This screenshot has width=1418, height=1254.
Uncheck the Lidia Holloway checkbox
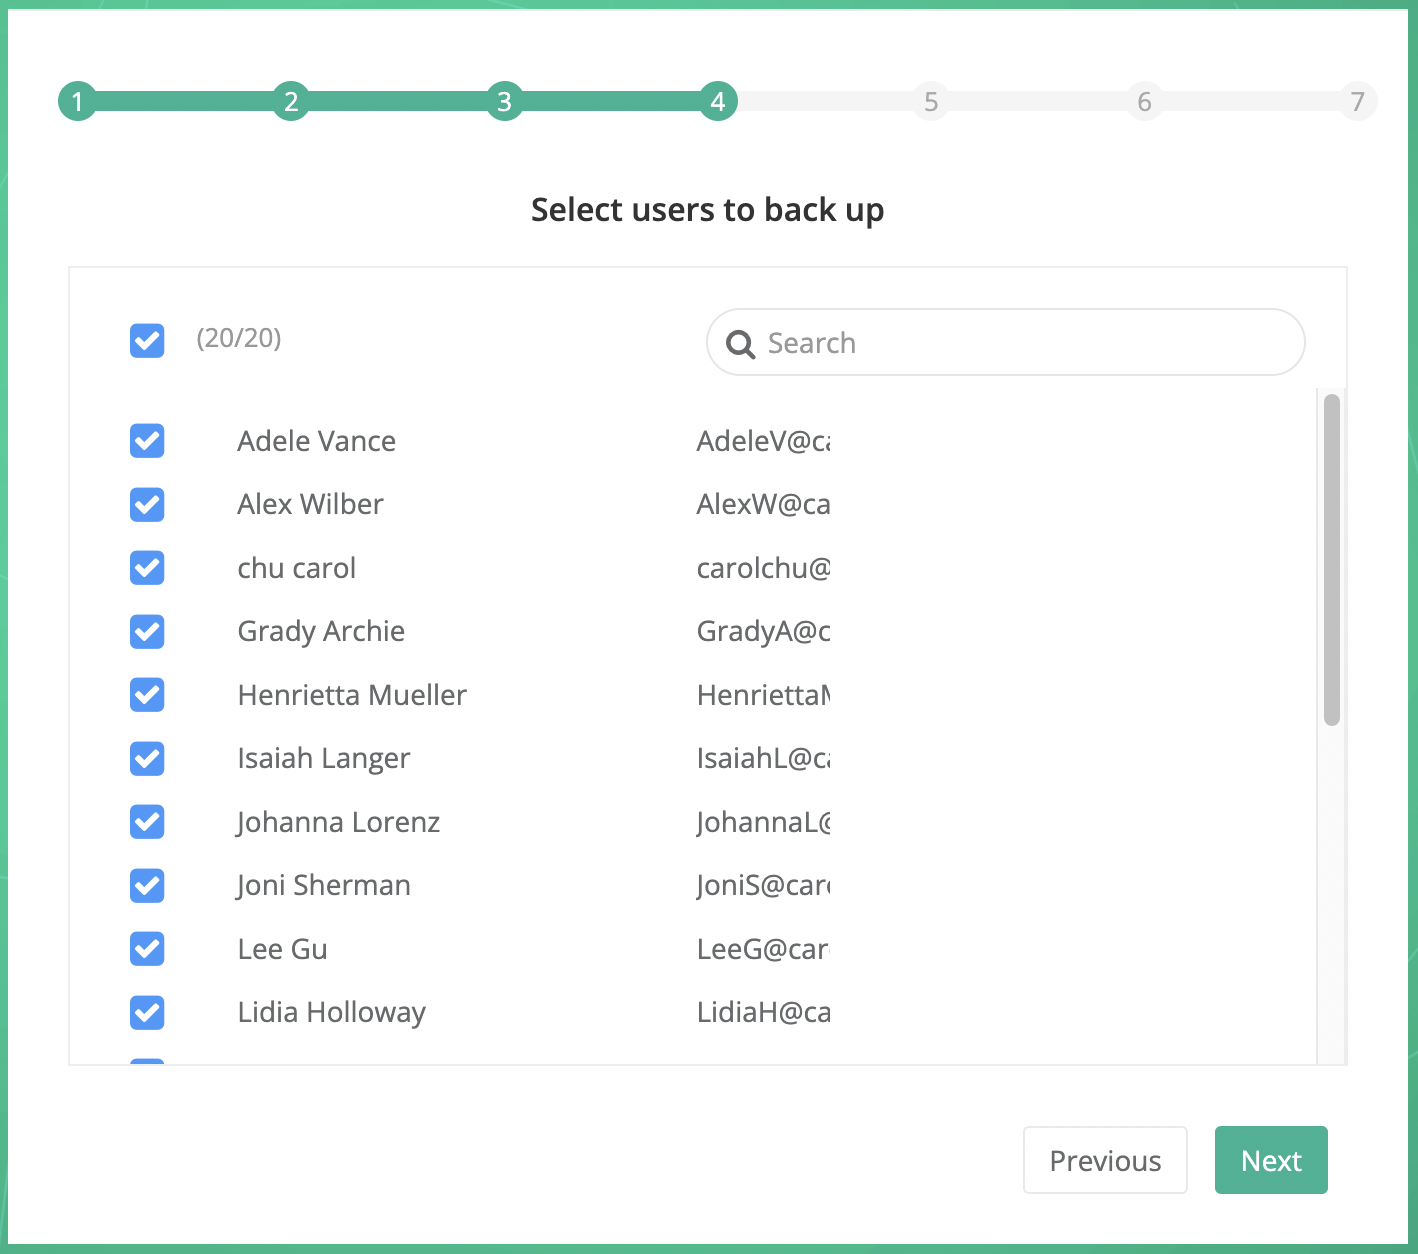pos(147,1012)
